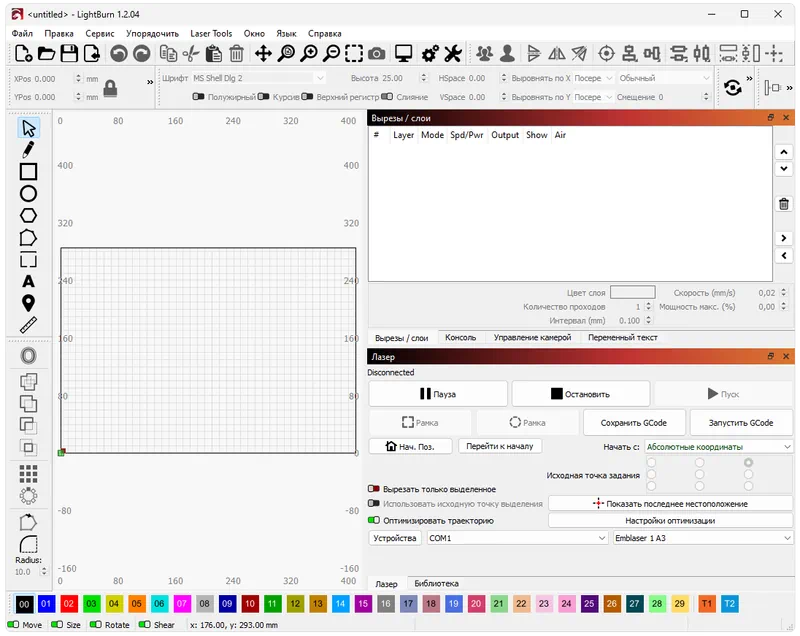Switch to the Библиотека tab

436,583
